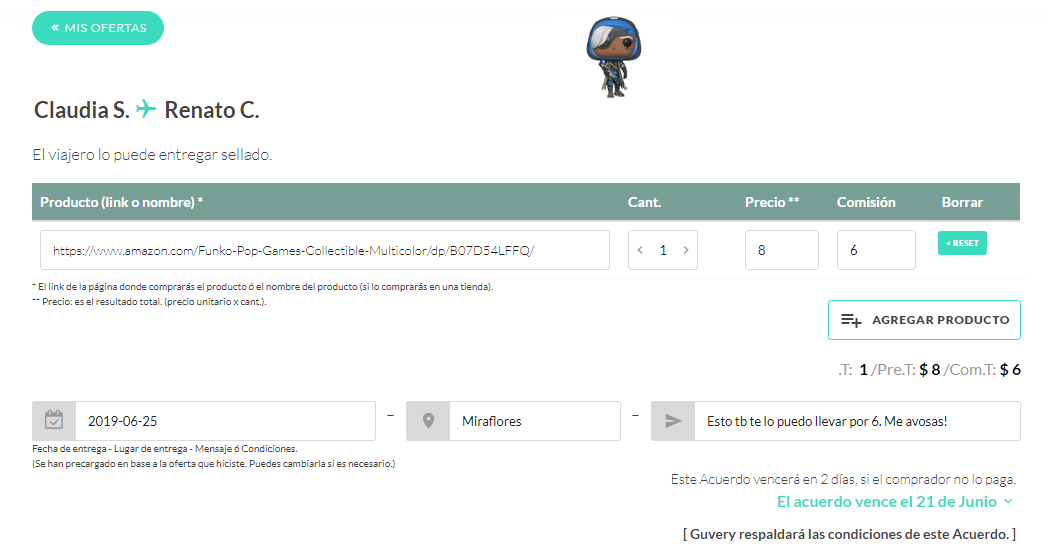The height and width of the screenshot is (557, 1047).
Task: Go back via MIS OFERTAS button
Action: [x=97, y=28]
